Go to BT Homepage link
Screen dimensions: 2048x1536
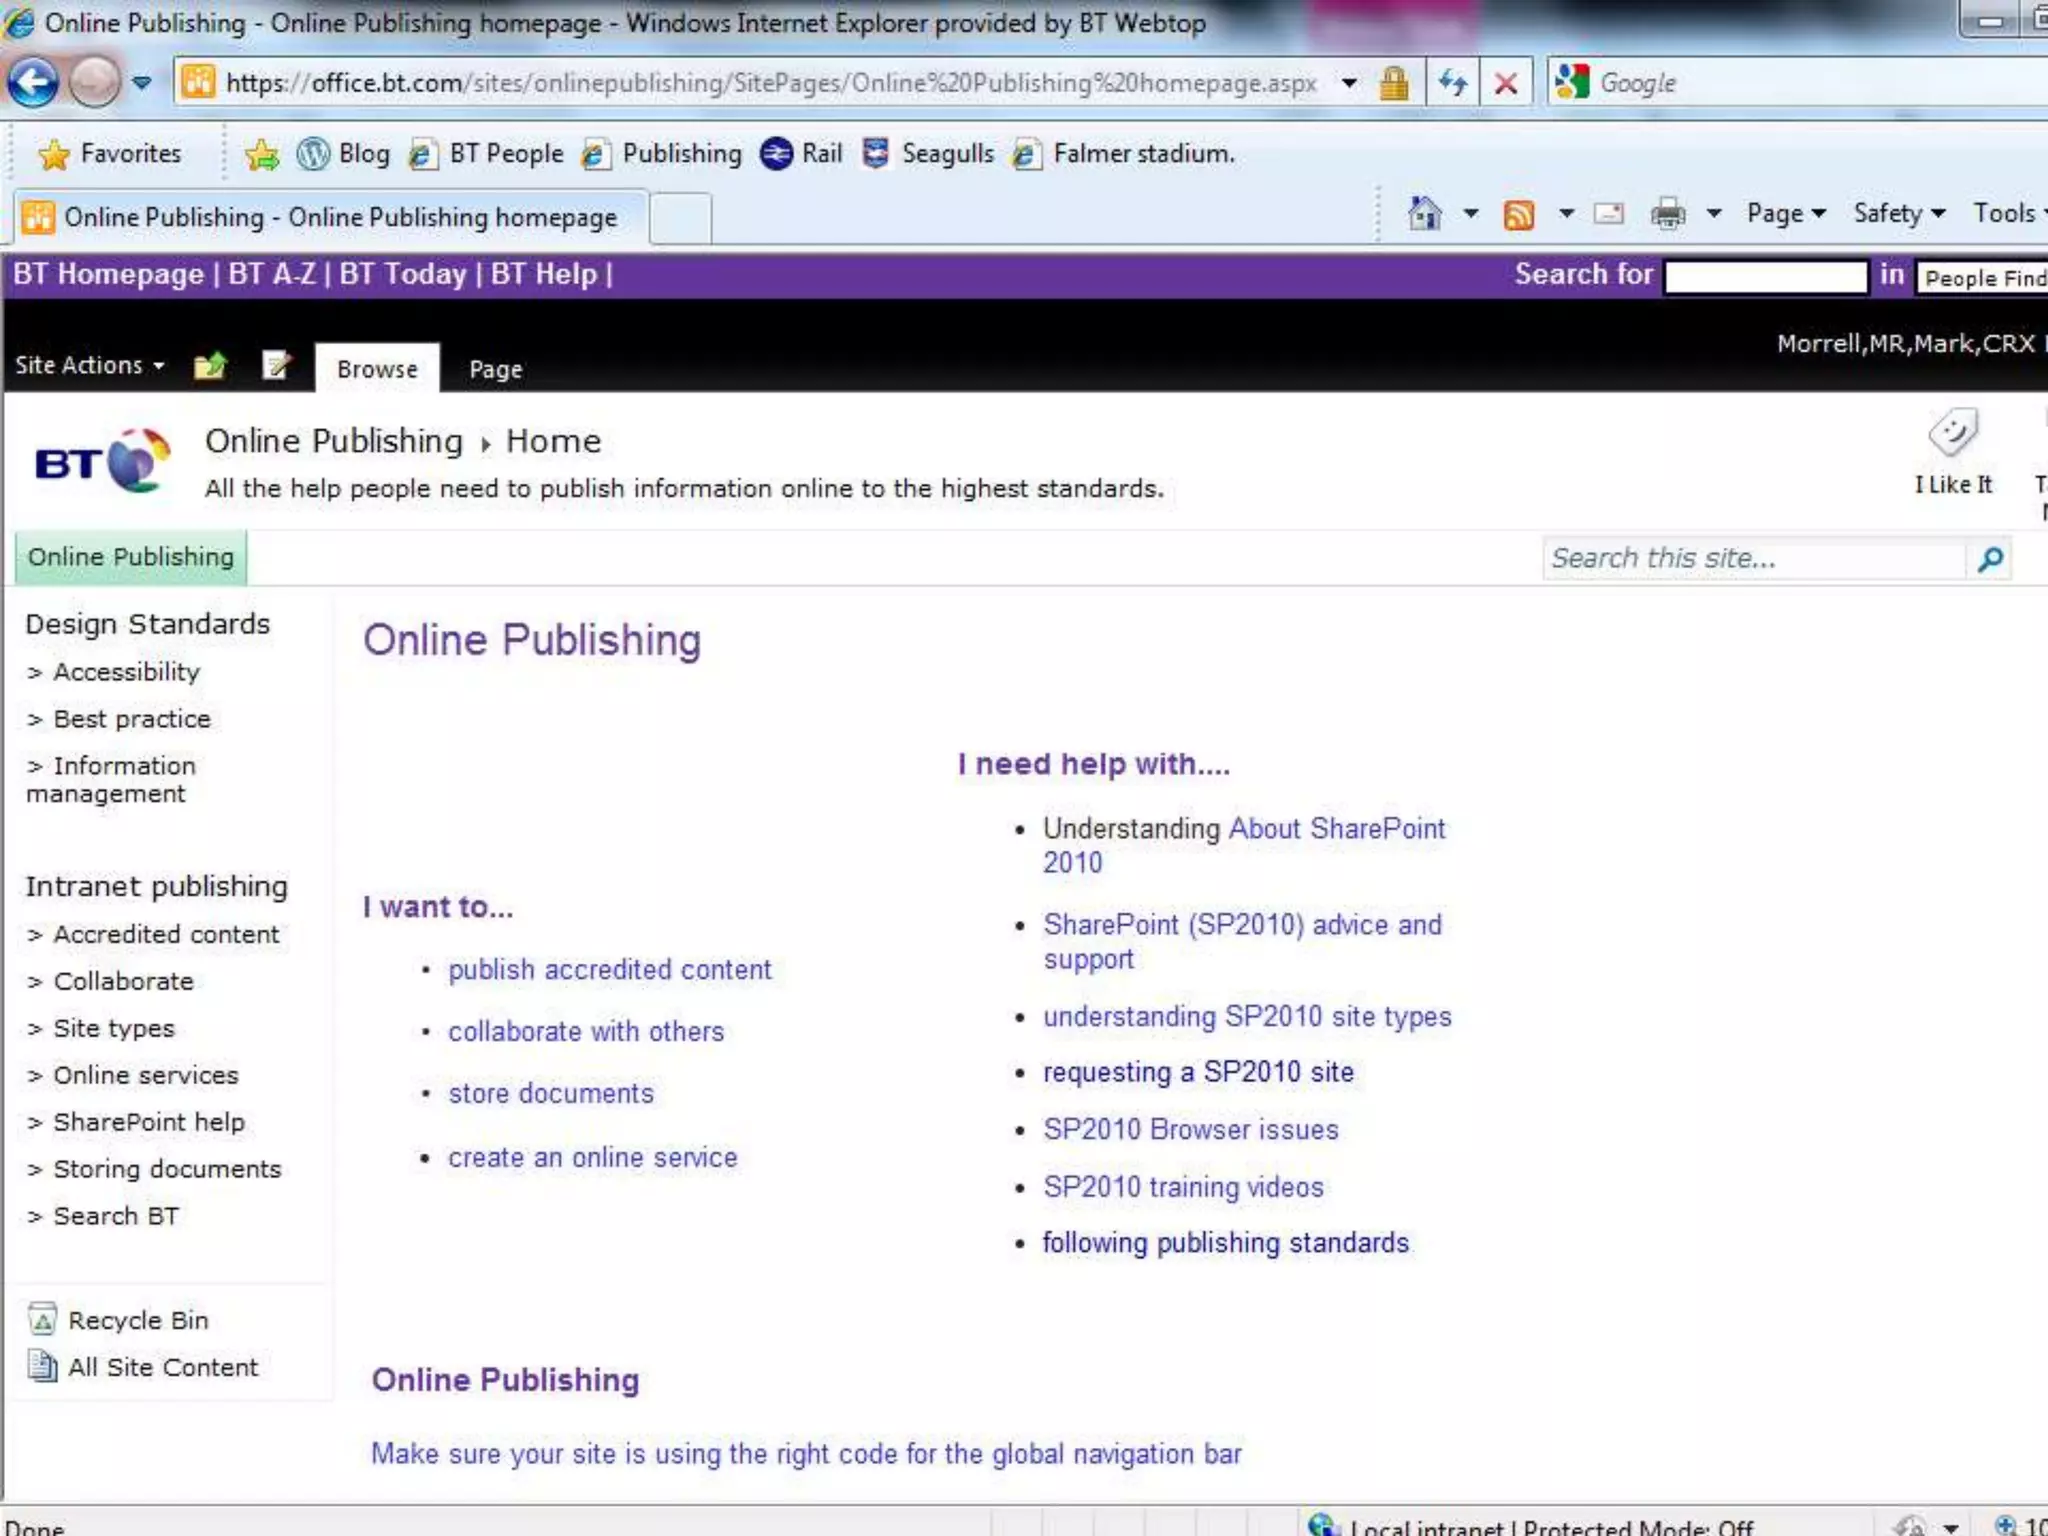click(108, 274)
